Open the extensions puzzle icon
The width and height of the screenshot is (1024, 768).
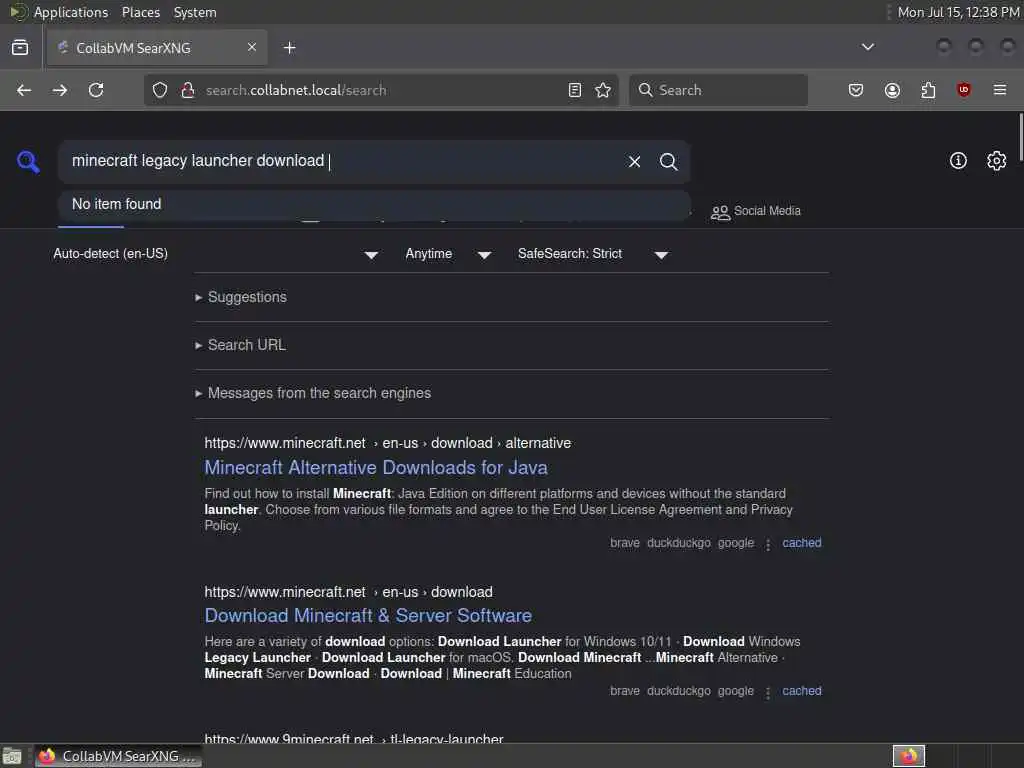[928, 90]
